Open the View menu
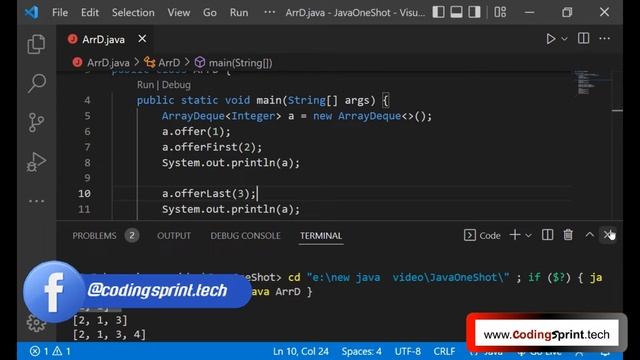Image resolution: width=640 pixels, height=360 pixels. [x=178, y=12]
